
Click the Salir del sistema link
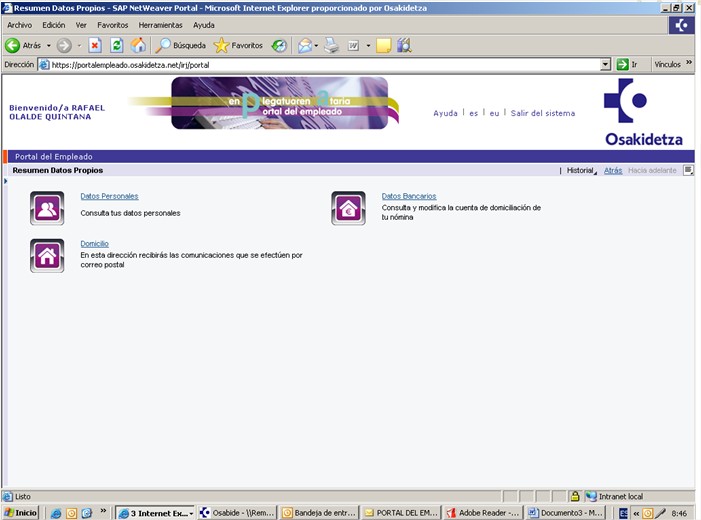click(542, 113)
